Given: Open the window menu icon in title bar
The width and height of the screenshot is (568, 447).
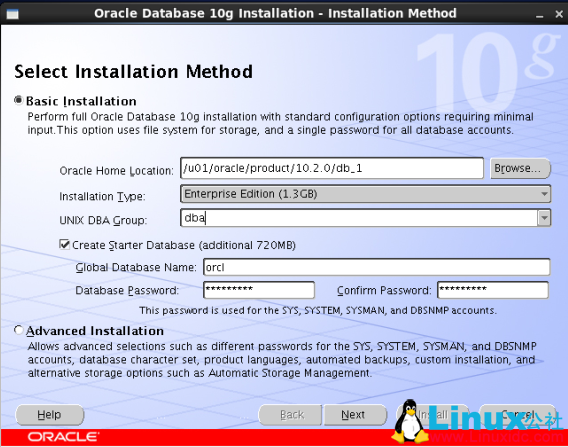Looking at the screenshot, I should [x=12, y=14].
